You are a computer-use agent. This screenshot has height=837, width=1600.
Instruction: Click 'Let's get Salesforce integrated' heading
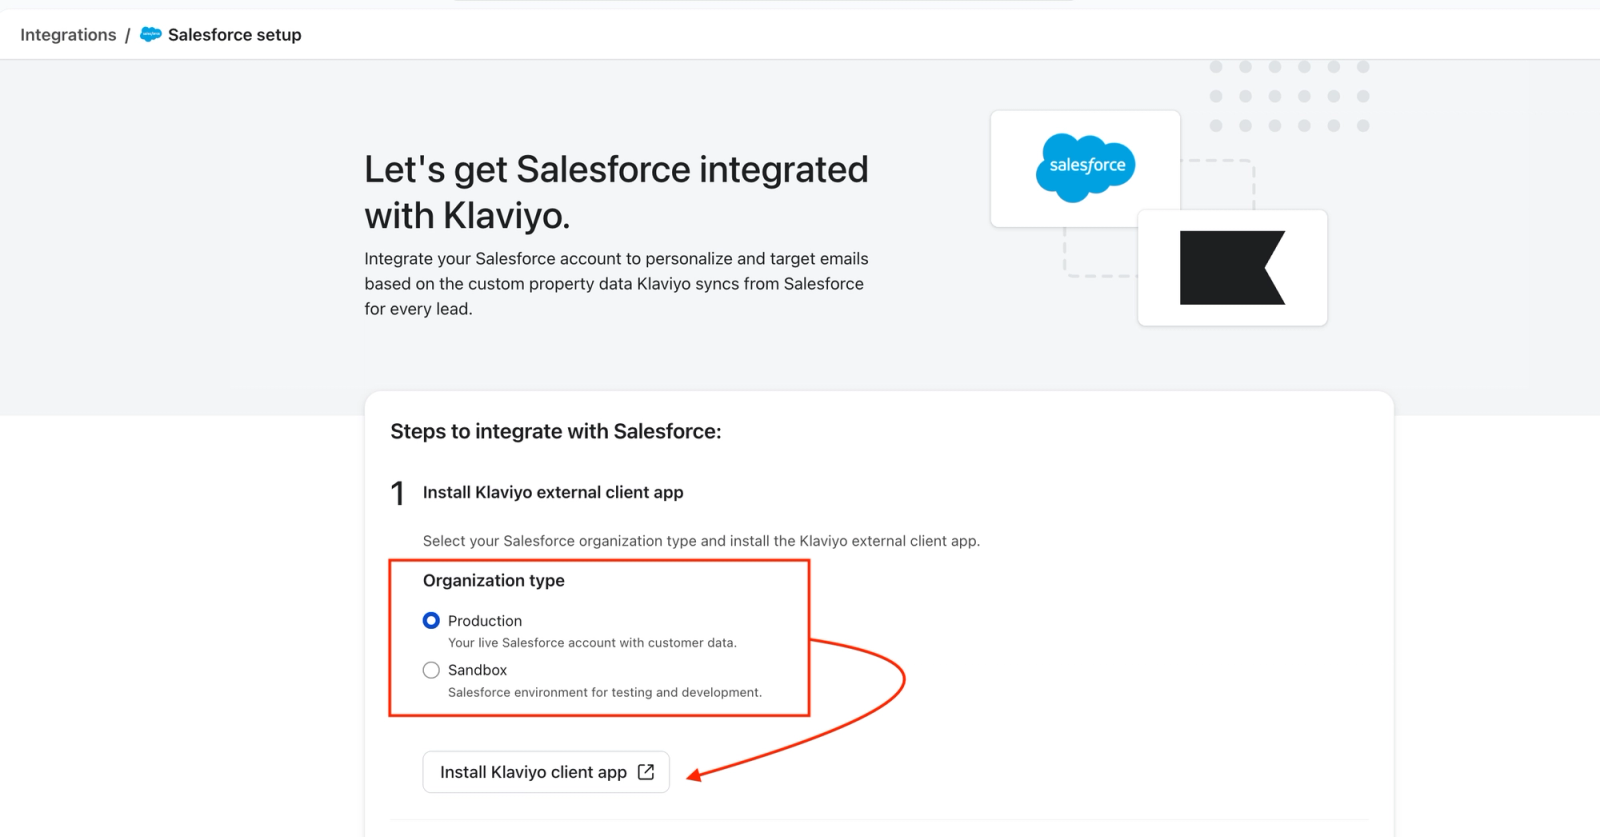[616, 192]
